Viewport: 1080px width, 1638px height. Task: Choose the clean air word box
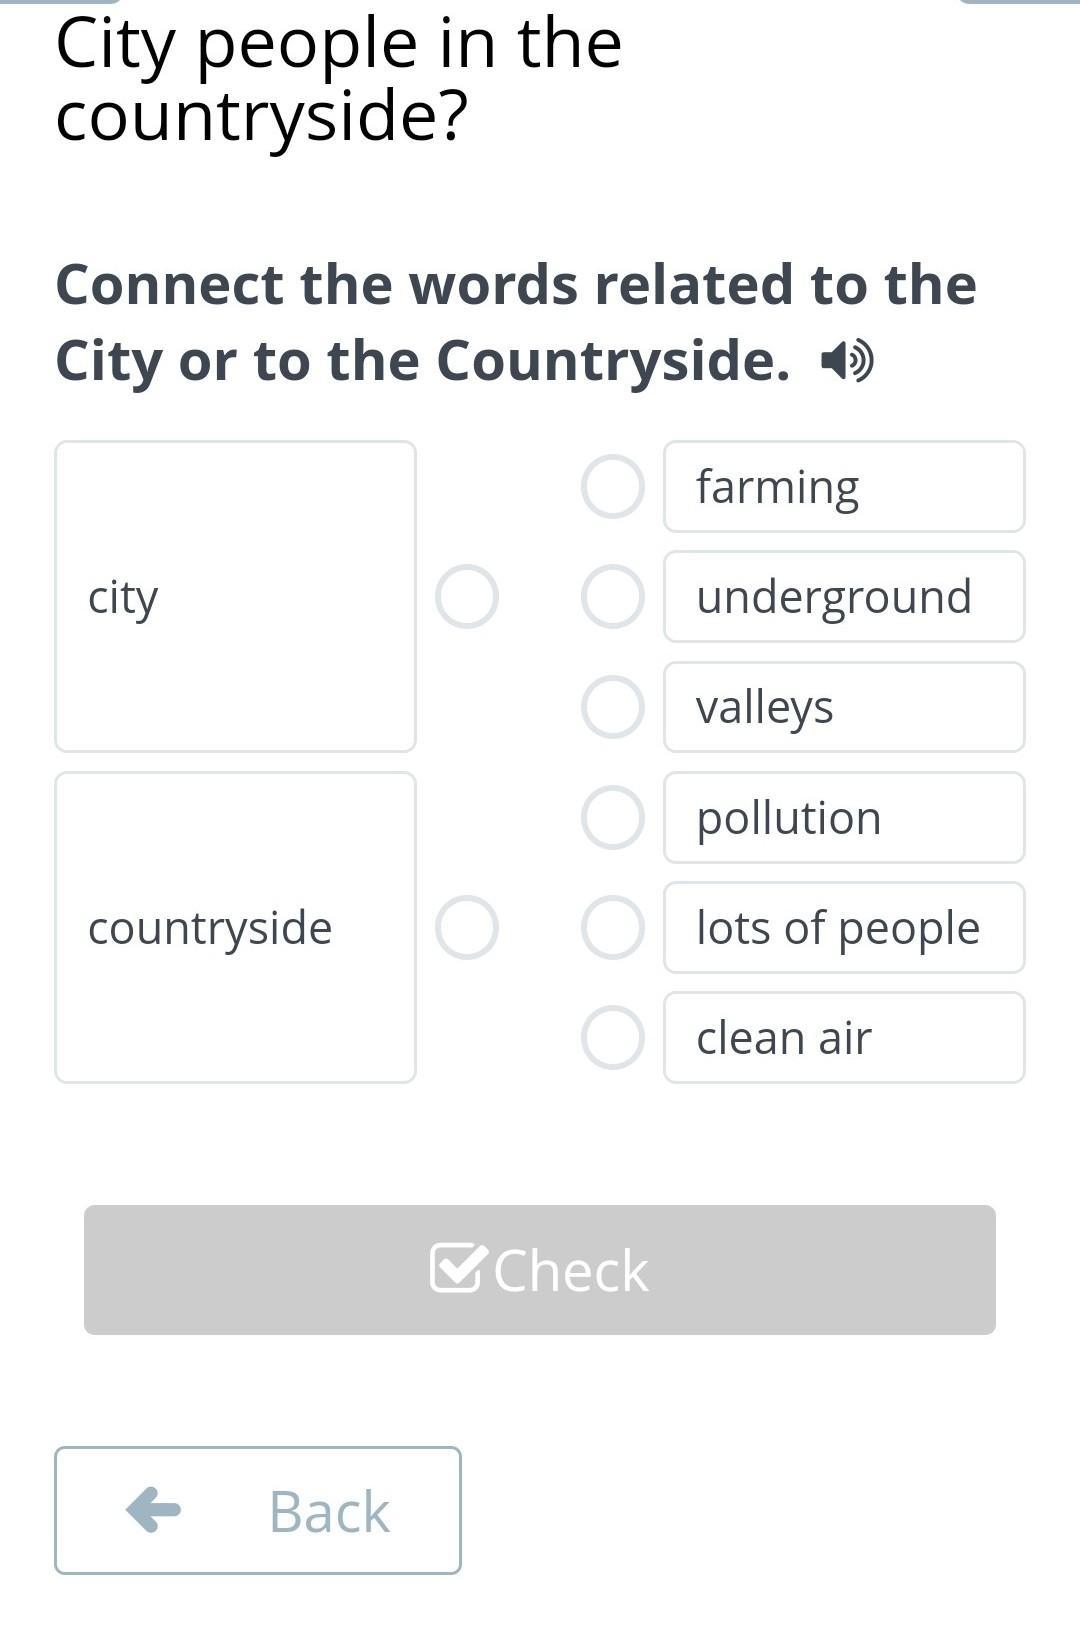(x=844, y=1037)
